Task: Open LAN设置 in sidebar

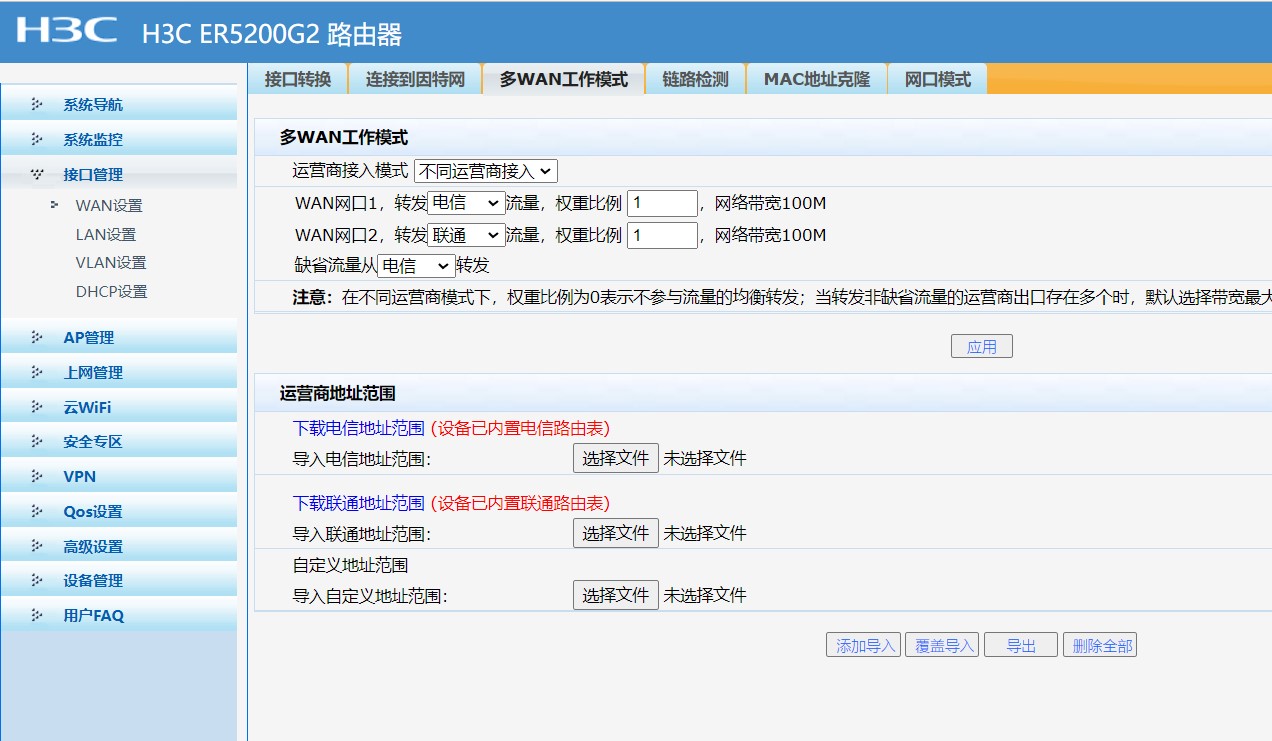Action: (x=106, y=235)
